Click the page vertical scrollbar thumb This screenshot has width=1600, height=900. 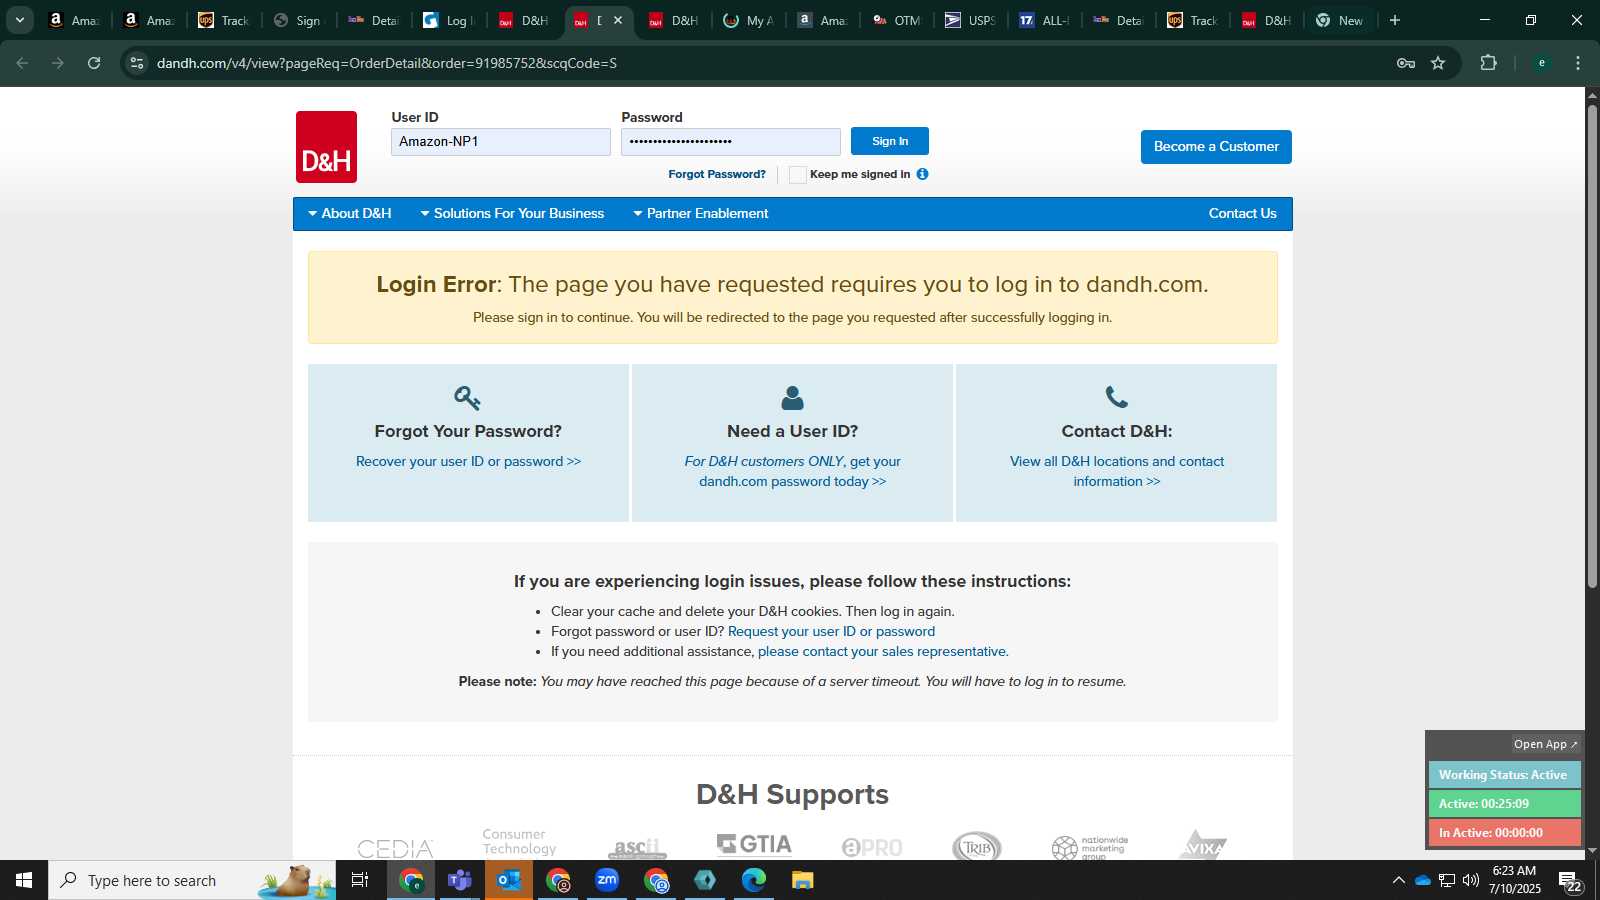pos(1592,345)
